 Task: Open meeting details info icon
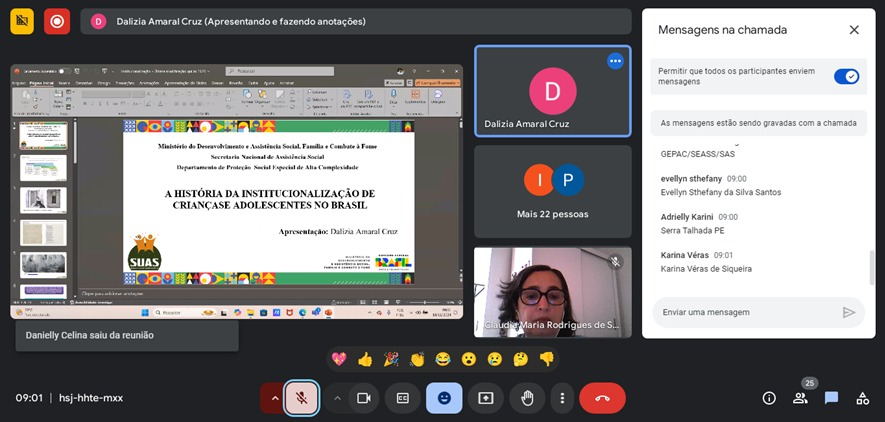click(x=769, y=398)
